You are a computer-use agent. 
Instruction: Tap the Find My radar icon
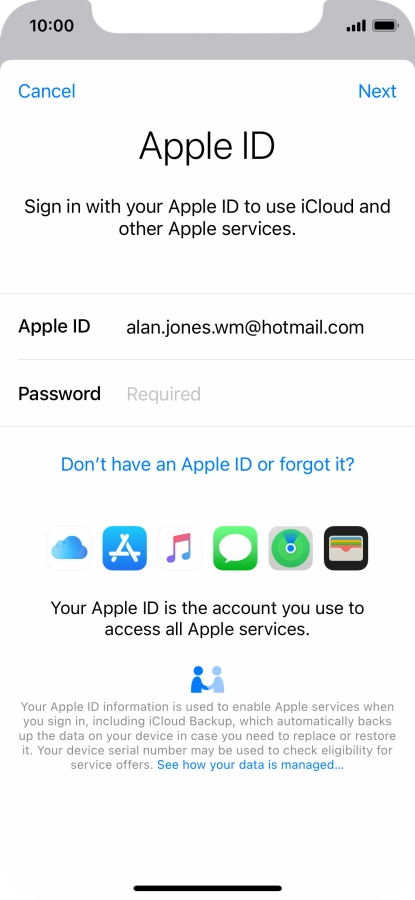(290, 548)
